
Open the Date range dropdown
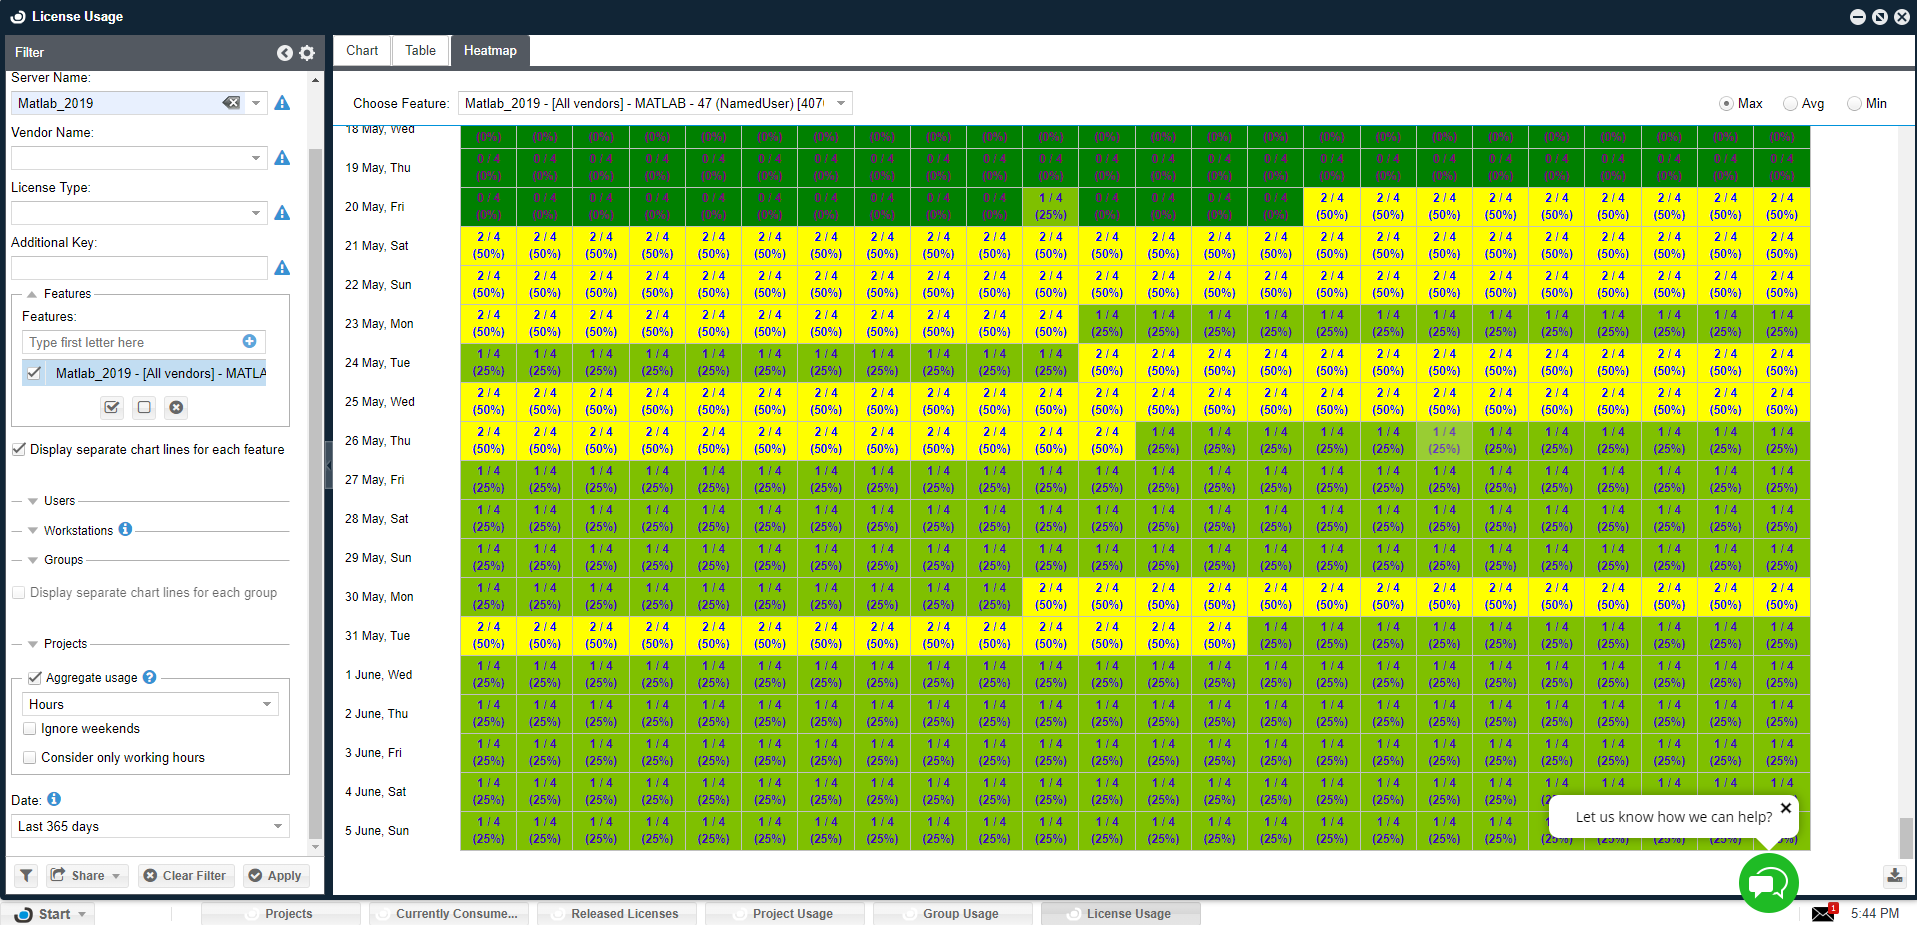click(x=278, y=826)
